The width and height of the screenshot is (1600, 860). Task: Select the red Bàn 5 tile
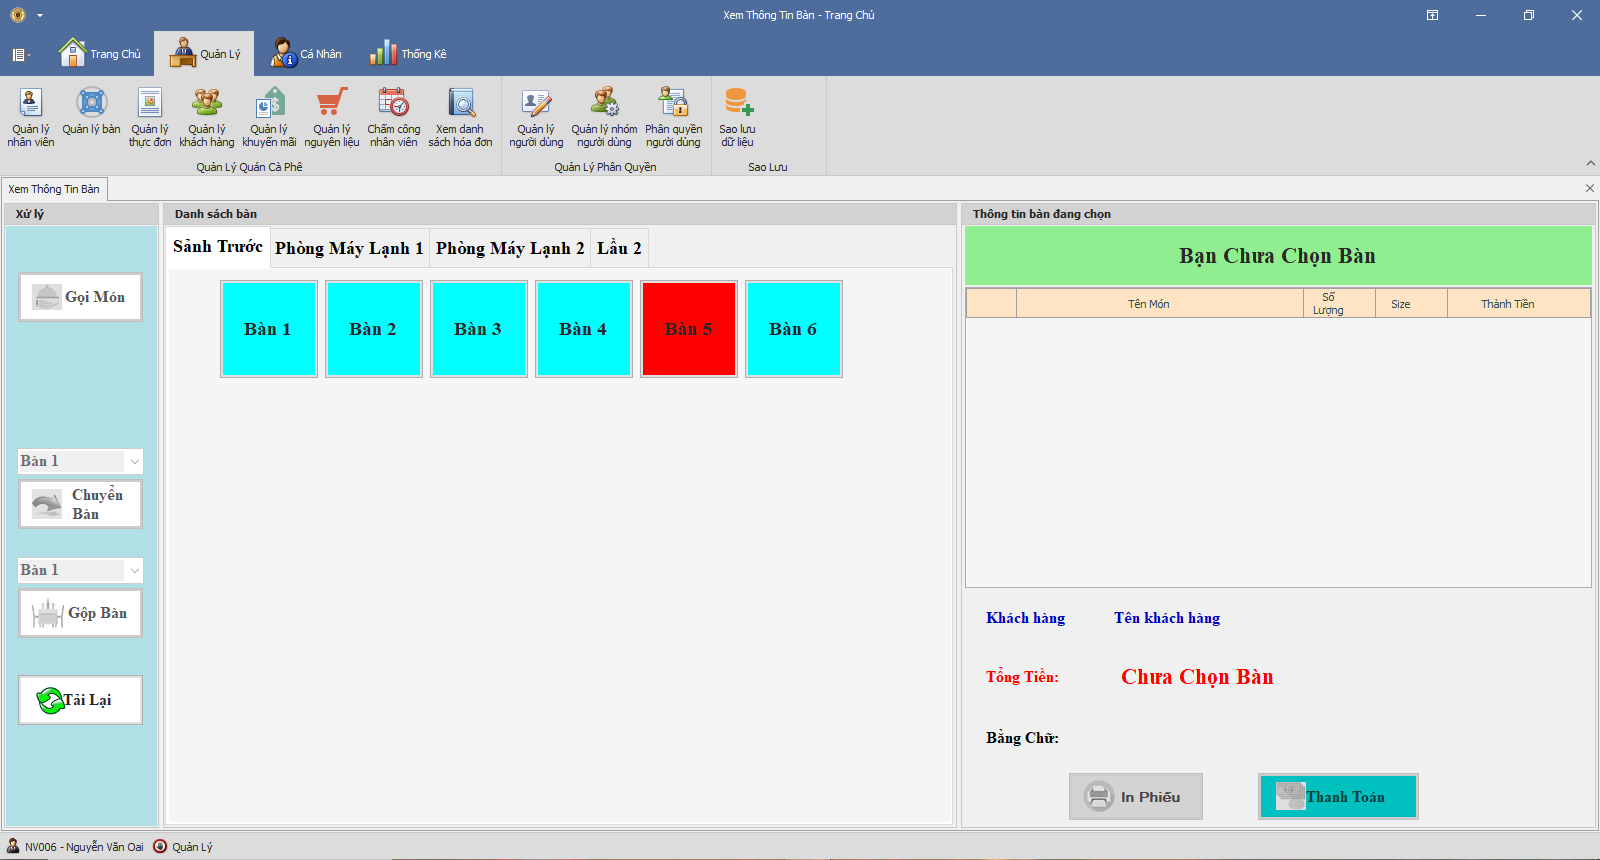click(689, 329)
